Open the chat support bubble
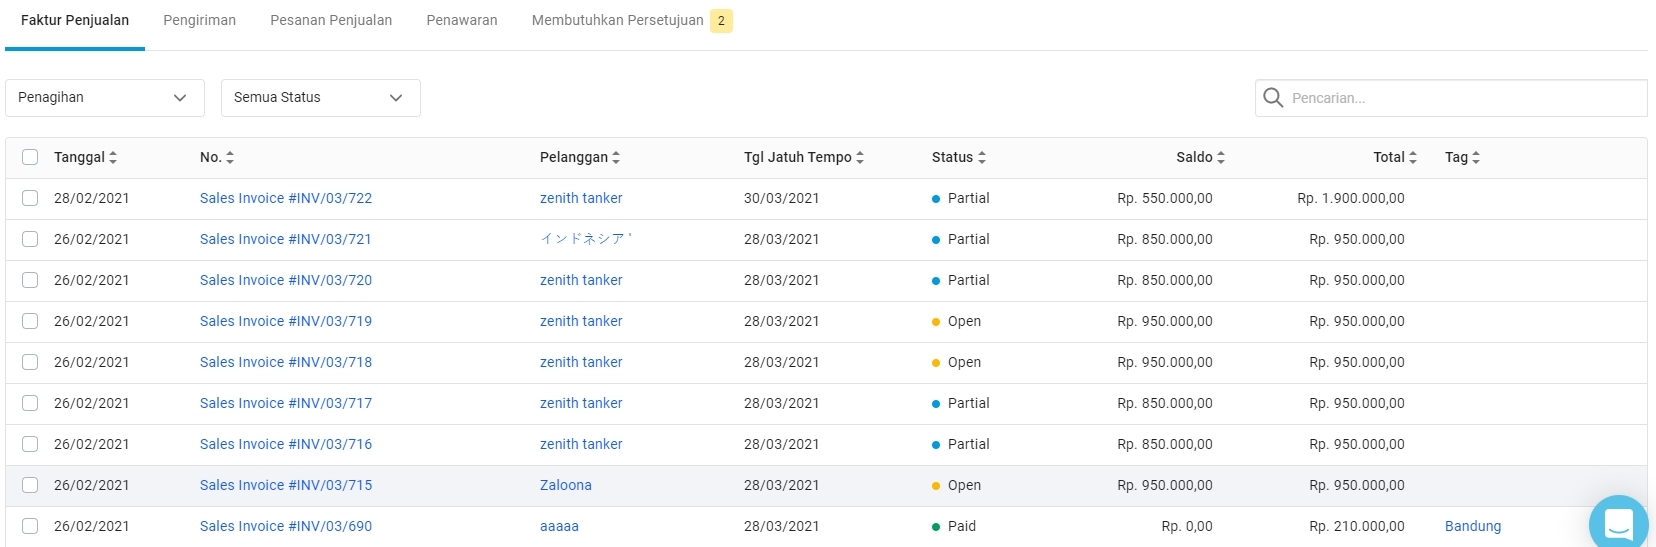 1617,524
